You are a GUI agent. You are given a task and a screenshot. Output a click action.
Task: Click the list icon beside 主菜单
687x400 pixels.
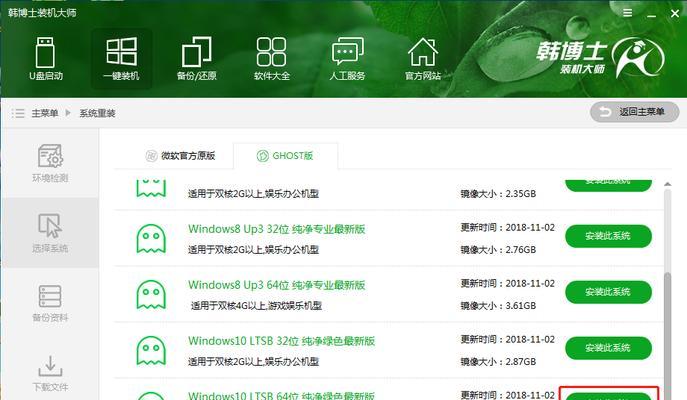[18, 113]
